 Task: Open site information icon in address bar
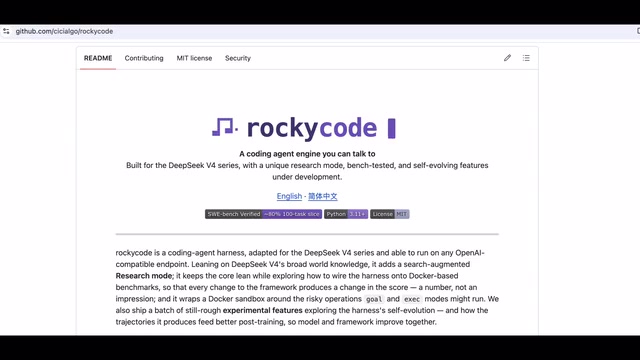6,31
